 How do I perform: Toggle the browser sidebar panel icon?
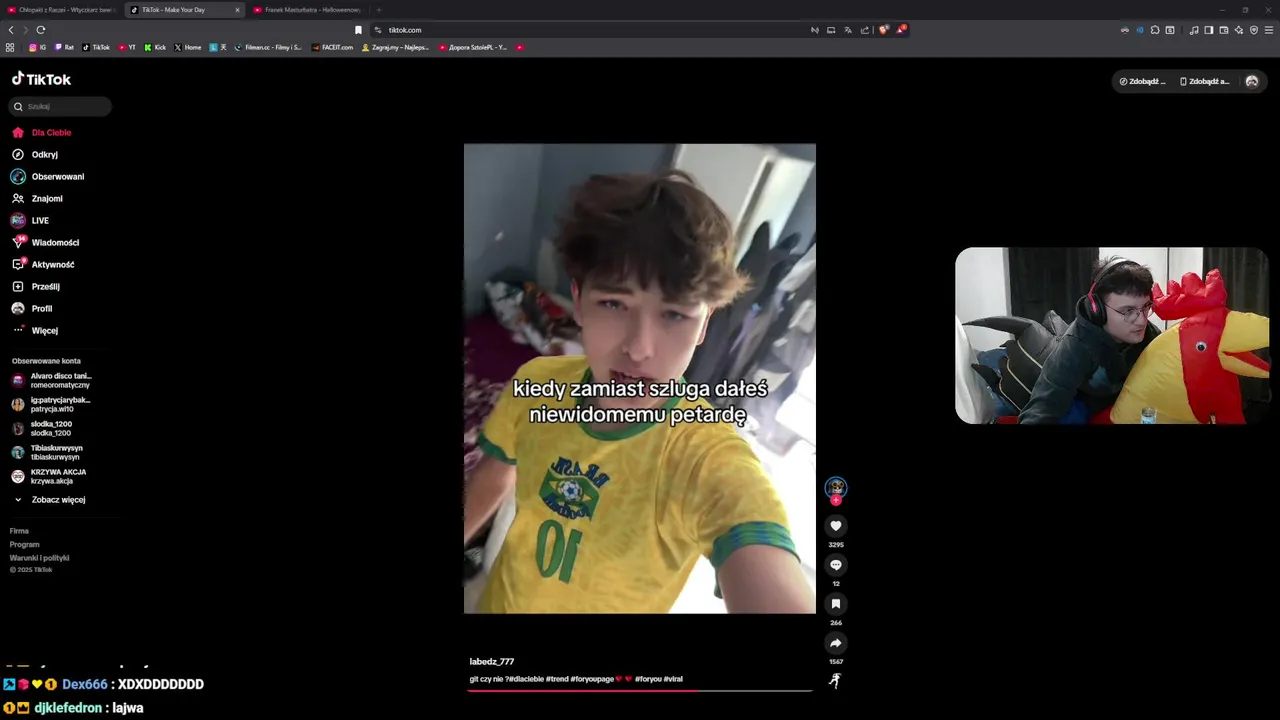(x=1208, y=30)
